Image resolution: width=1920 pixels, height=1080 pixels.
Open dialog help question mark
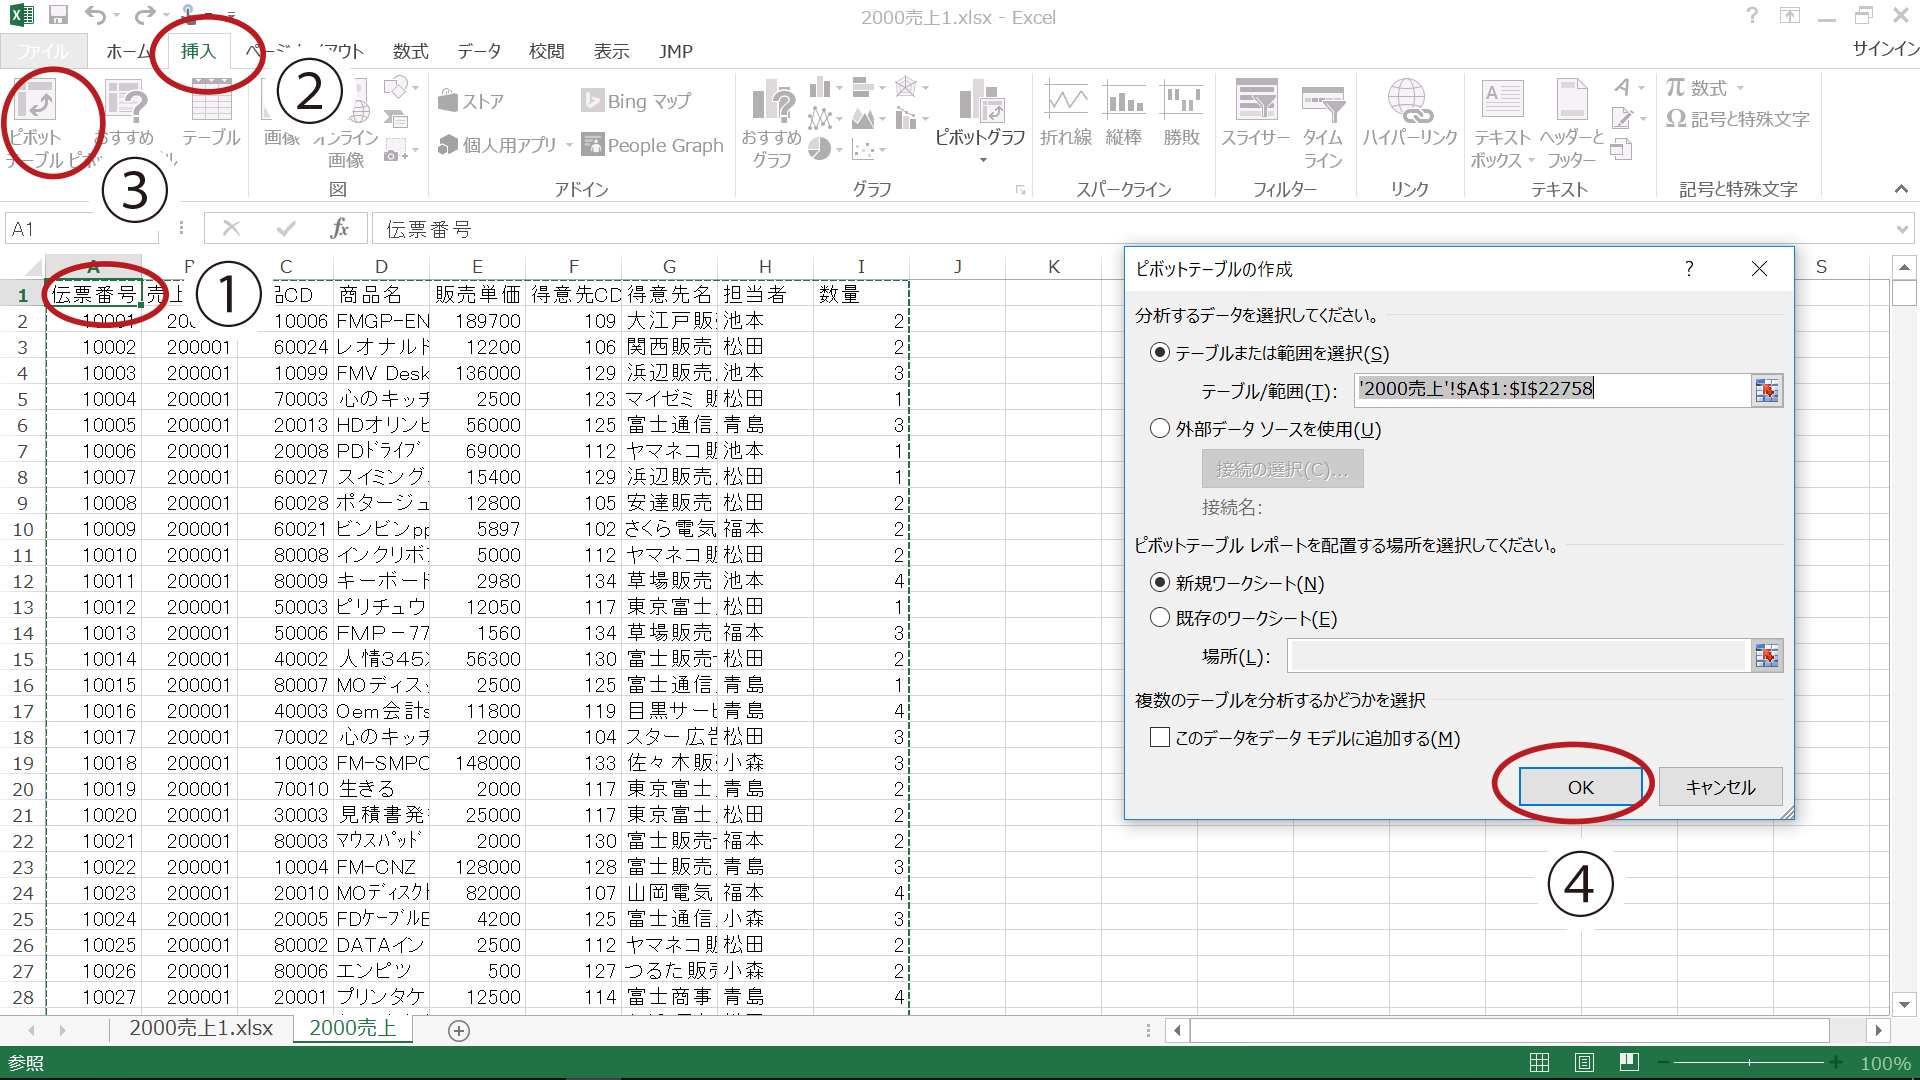coord(1689,268)
